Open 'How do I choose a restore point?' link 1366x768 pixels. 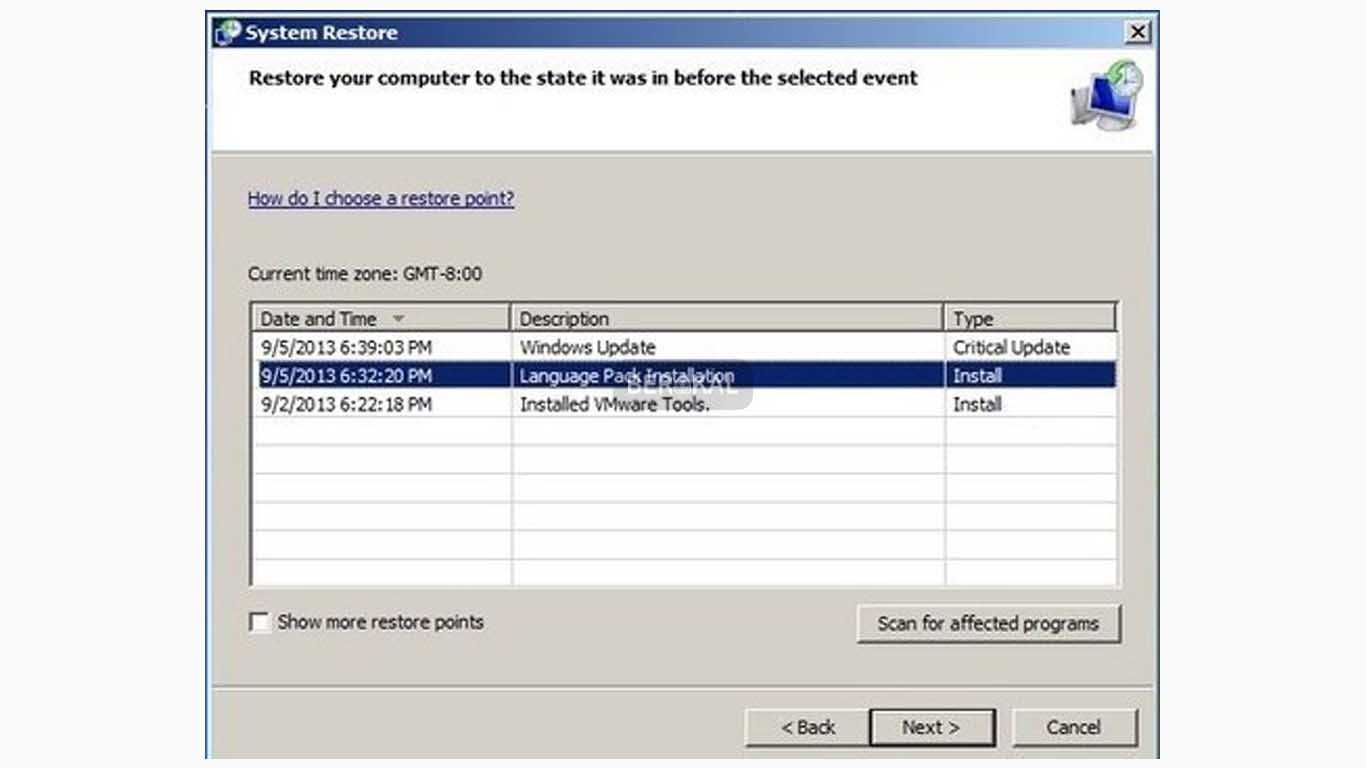coord(380,198)
